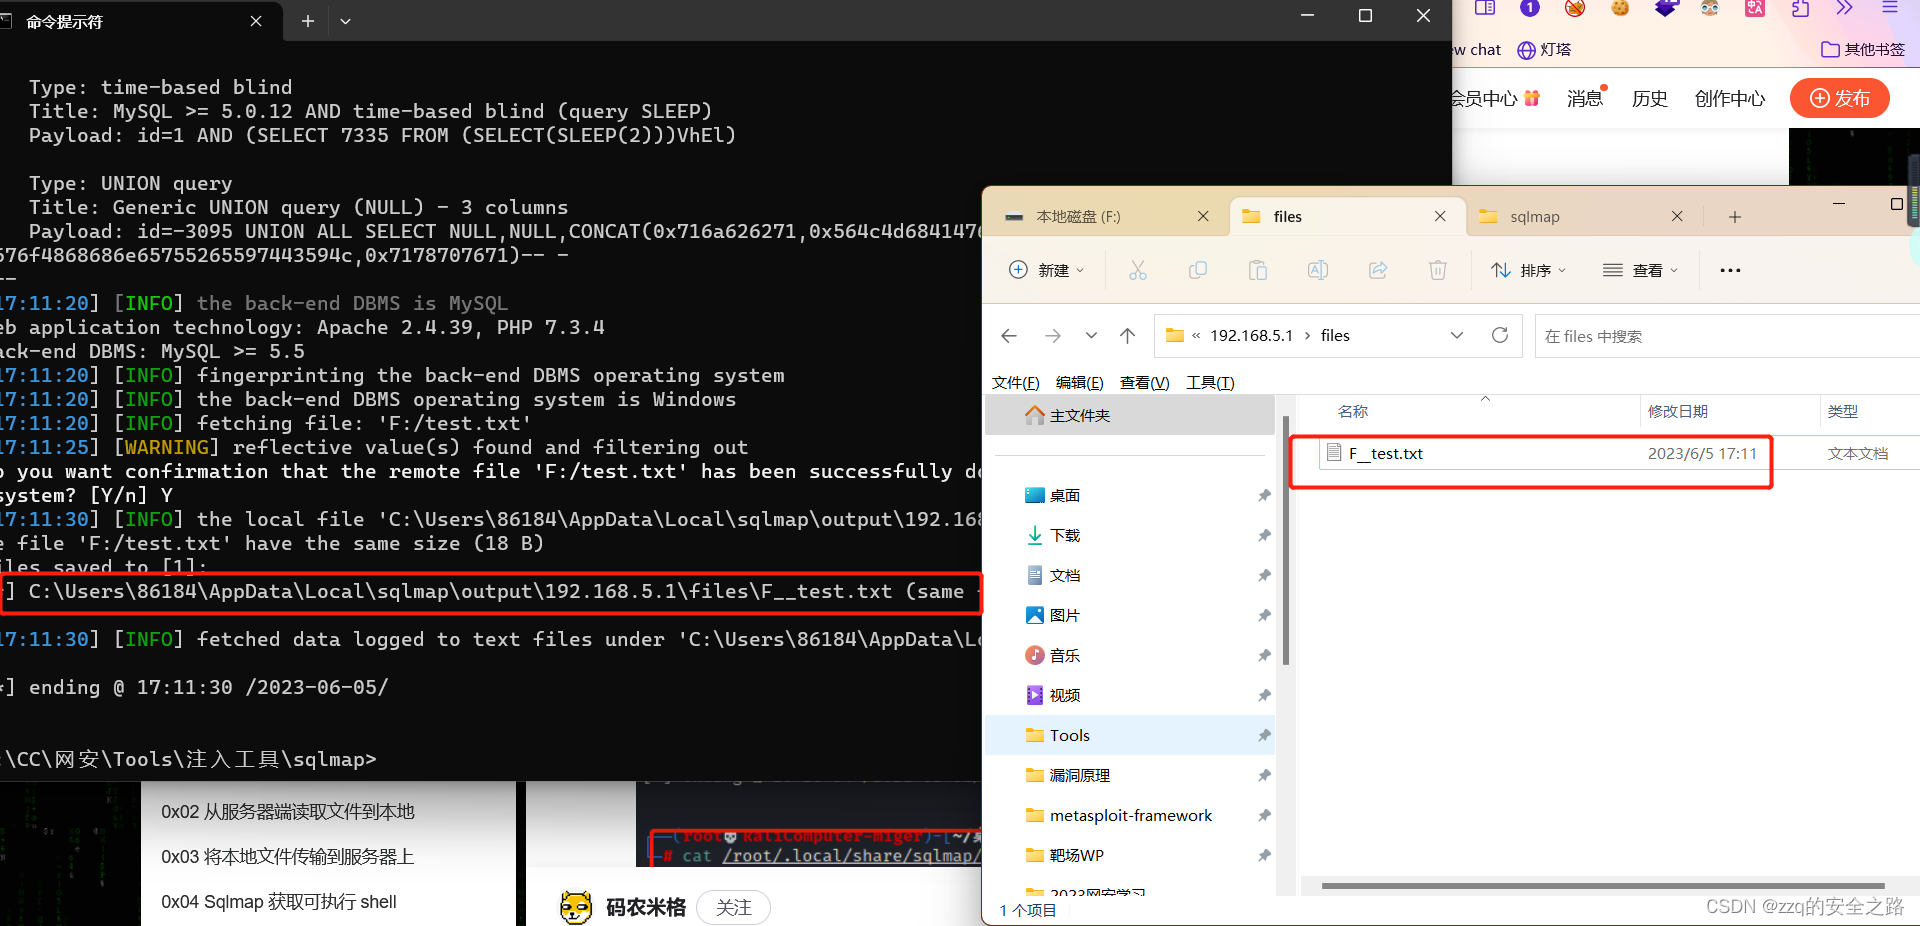
Task: Open 消息 in the browser page header
Action: pyautogui.click(x=1585, y=98)
